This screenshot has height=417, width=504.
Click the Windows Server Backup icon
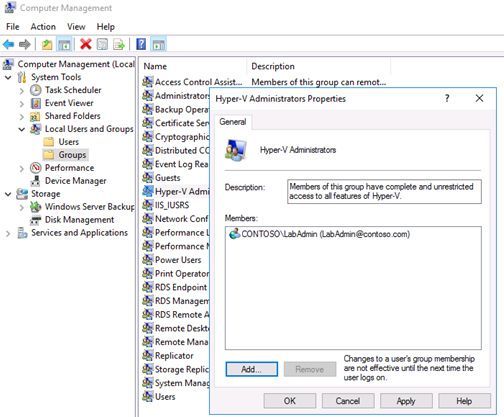pos(36,207)
